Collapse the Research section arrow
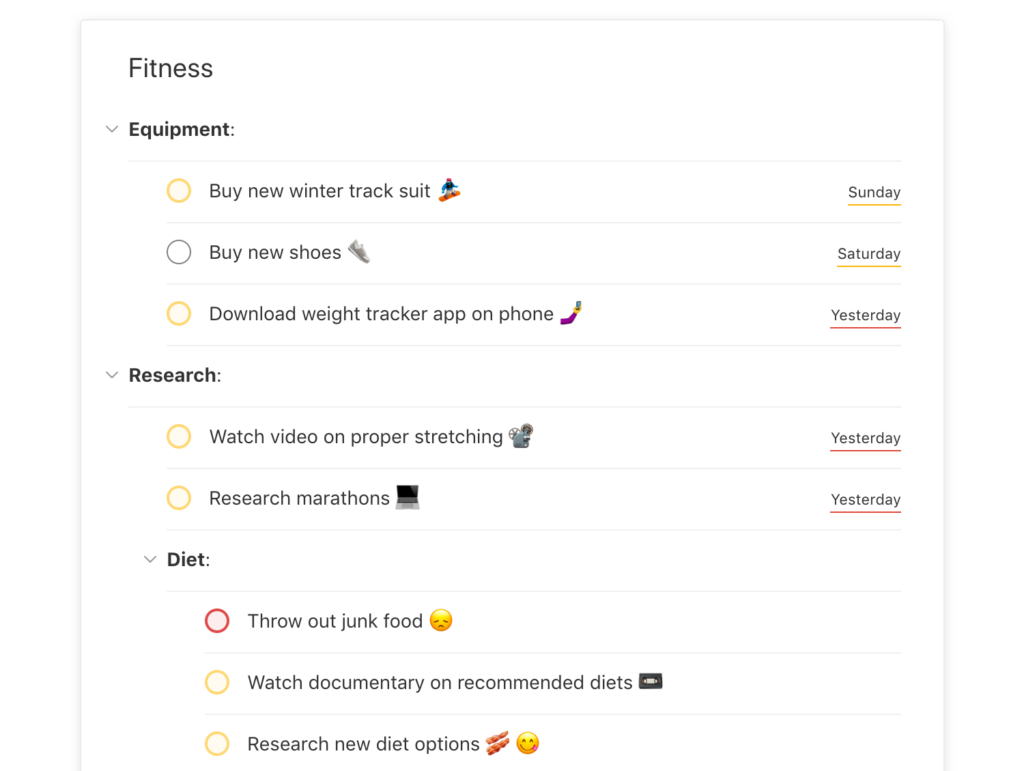 (112, 375)
